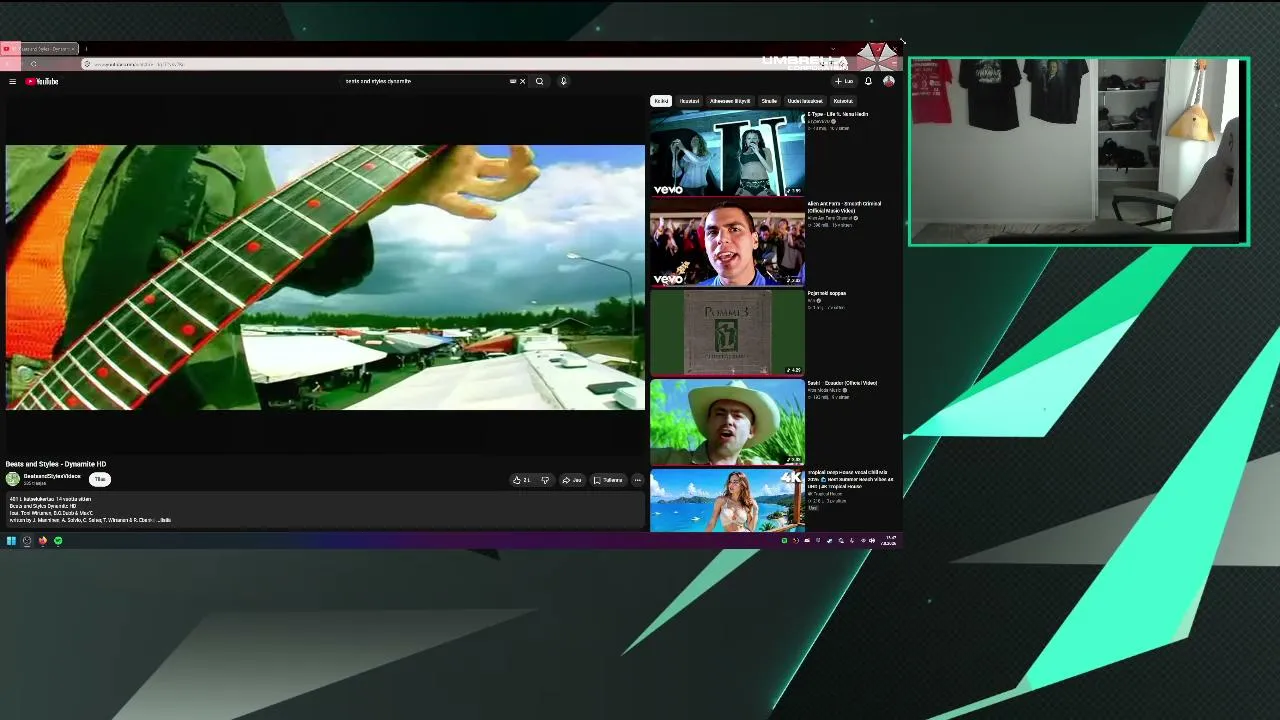Open the channel avatar under the video
This screenshot has height=720, width=1280.
pyautogui.click(x=13, y=479)
